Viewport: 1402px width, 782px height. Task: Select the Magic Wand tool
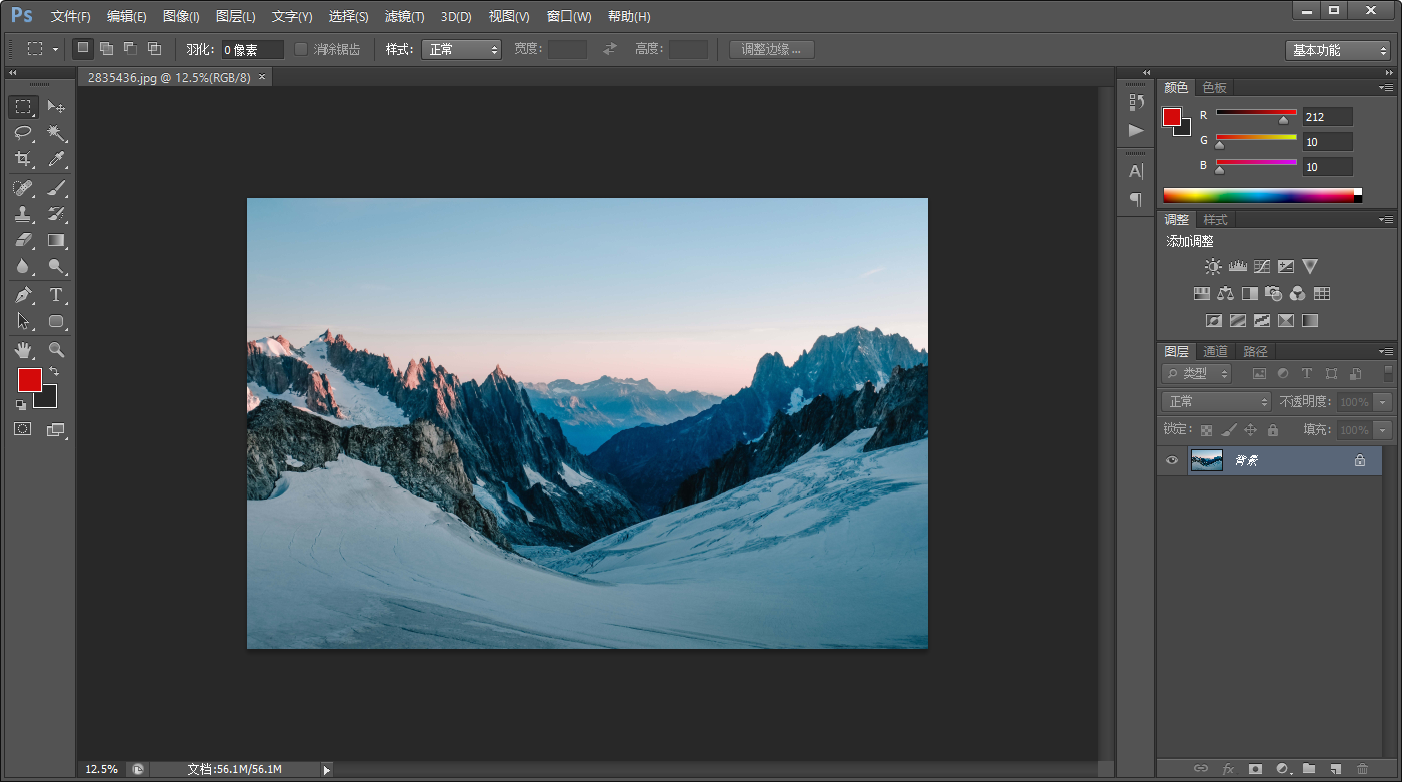coord(57,133)
